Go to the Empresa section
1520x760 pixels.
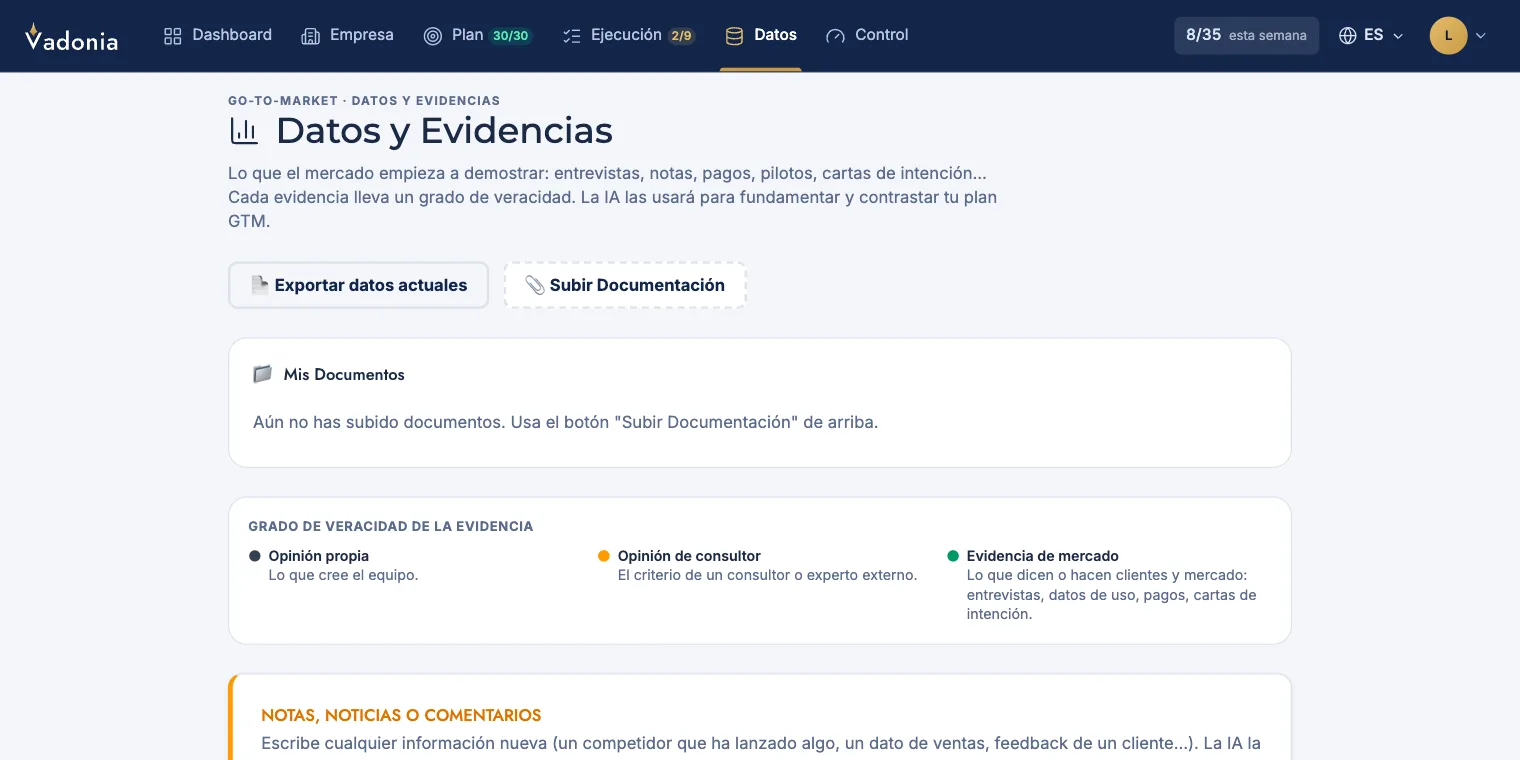[347, 35]
